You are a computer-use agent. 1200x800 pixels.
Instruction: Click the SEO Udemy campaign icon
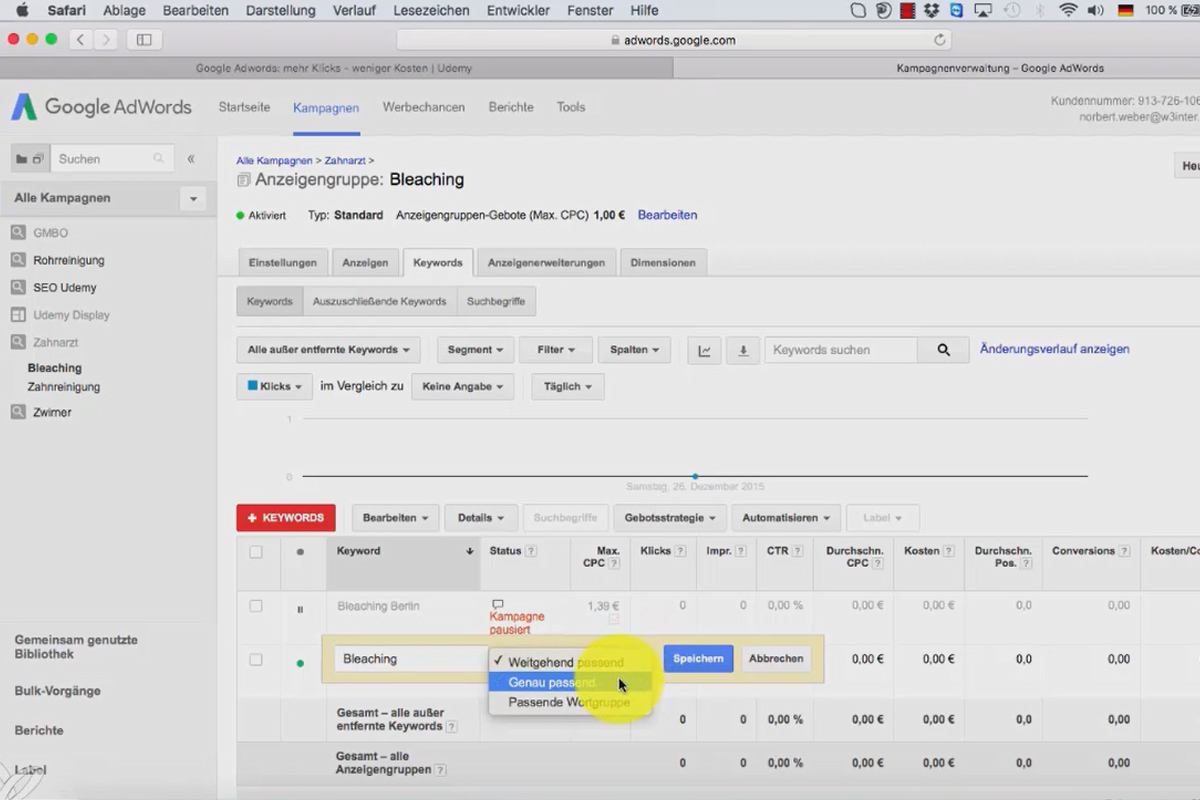[18, 287]
